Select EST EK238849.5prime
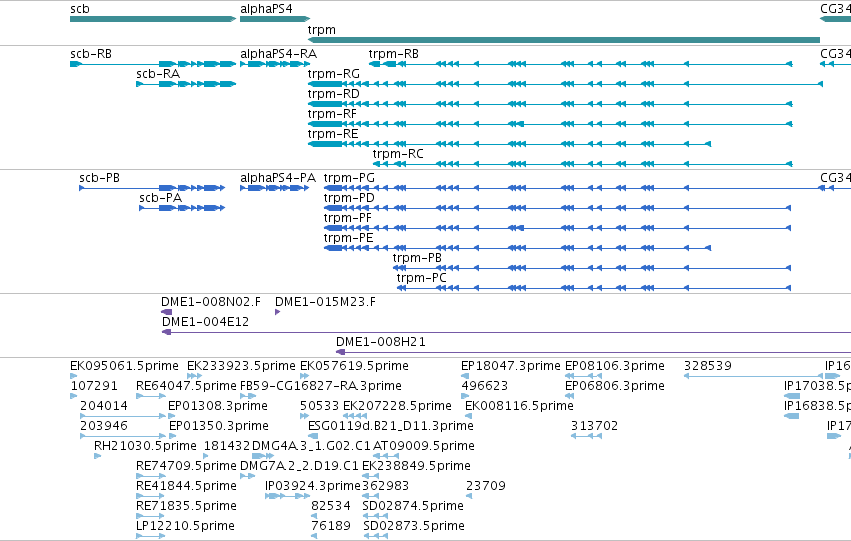The width and height of the screenshot is (851, 541). (416, 466)
